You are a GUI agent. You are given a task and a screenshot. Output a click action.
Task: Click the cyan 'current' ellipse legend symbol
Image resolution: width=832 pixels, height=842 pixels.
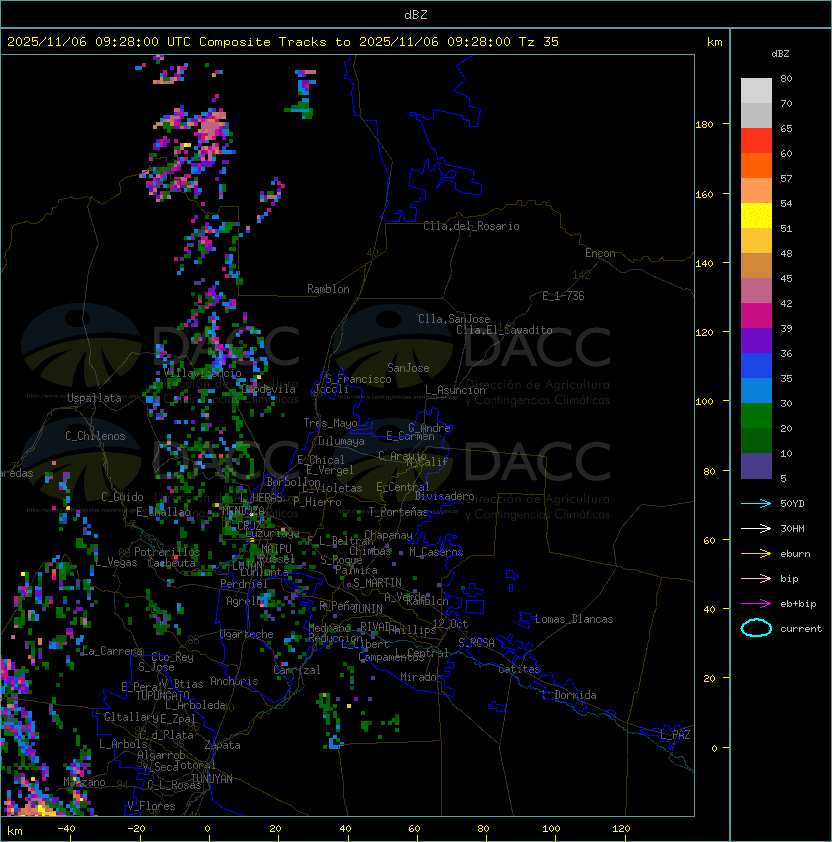(756, 628)
